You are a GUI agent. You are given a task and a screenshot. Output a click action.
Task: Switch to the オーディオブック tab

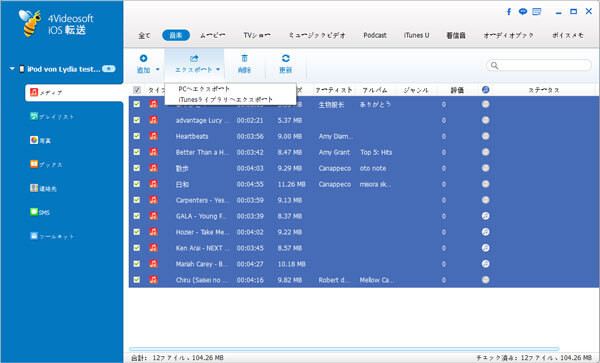(x=508, y=35)
